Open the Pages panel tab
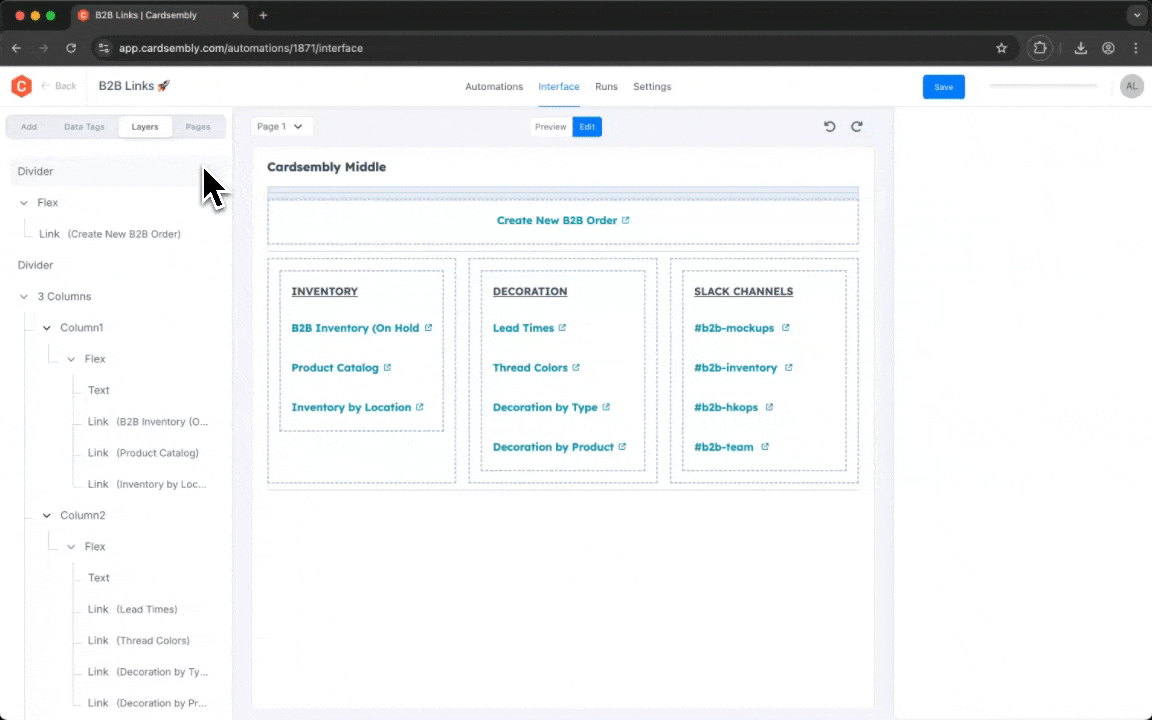1152x720 pixels. 197,126
